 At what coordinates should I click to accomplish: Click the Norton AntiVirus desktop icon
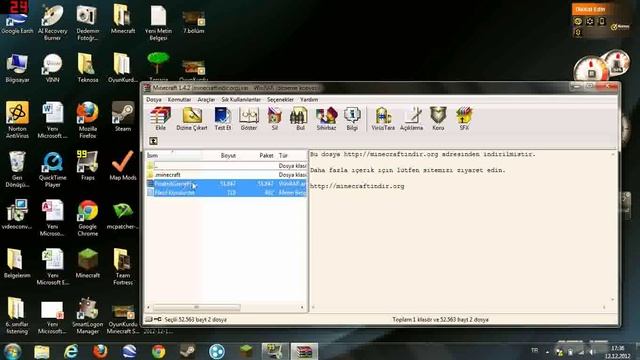pyautogui.click(x=17, y=120)
